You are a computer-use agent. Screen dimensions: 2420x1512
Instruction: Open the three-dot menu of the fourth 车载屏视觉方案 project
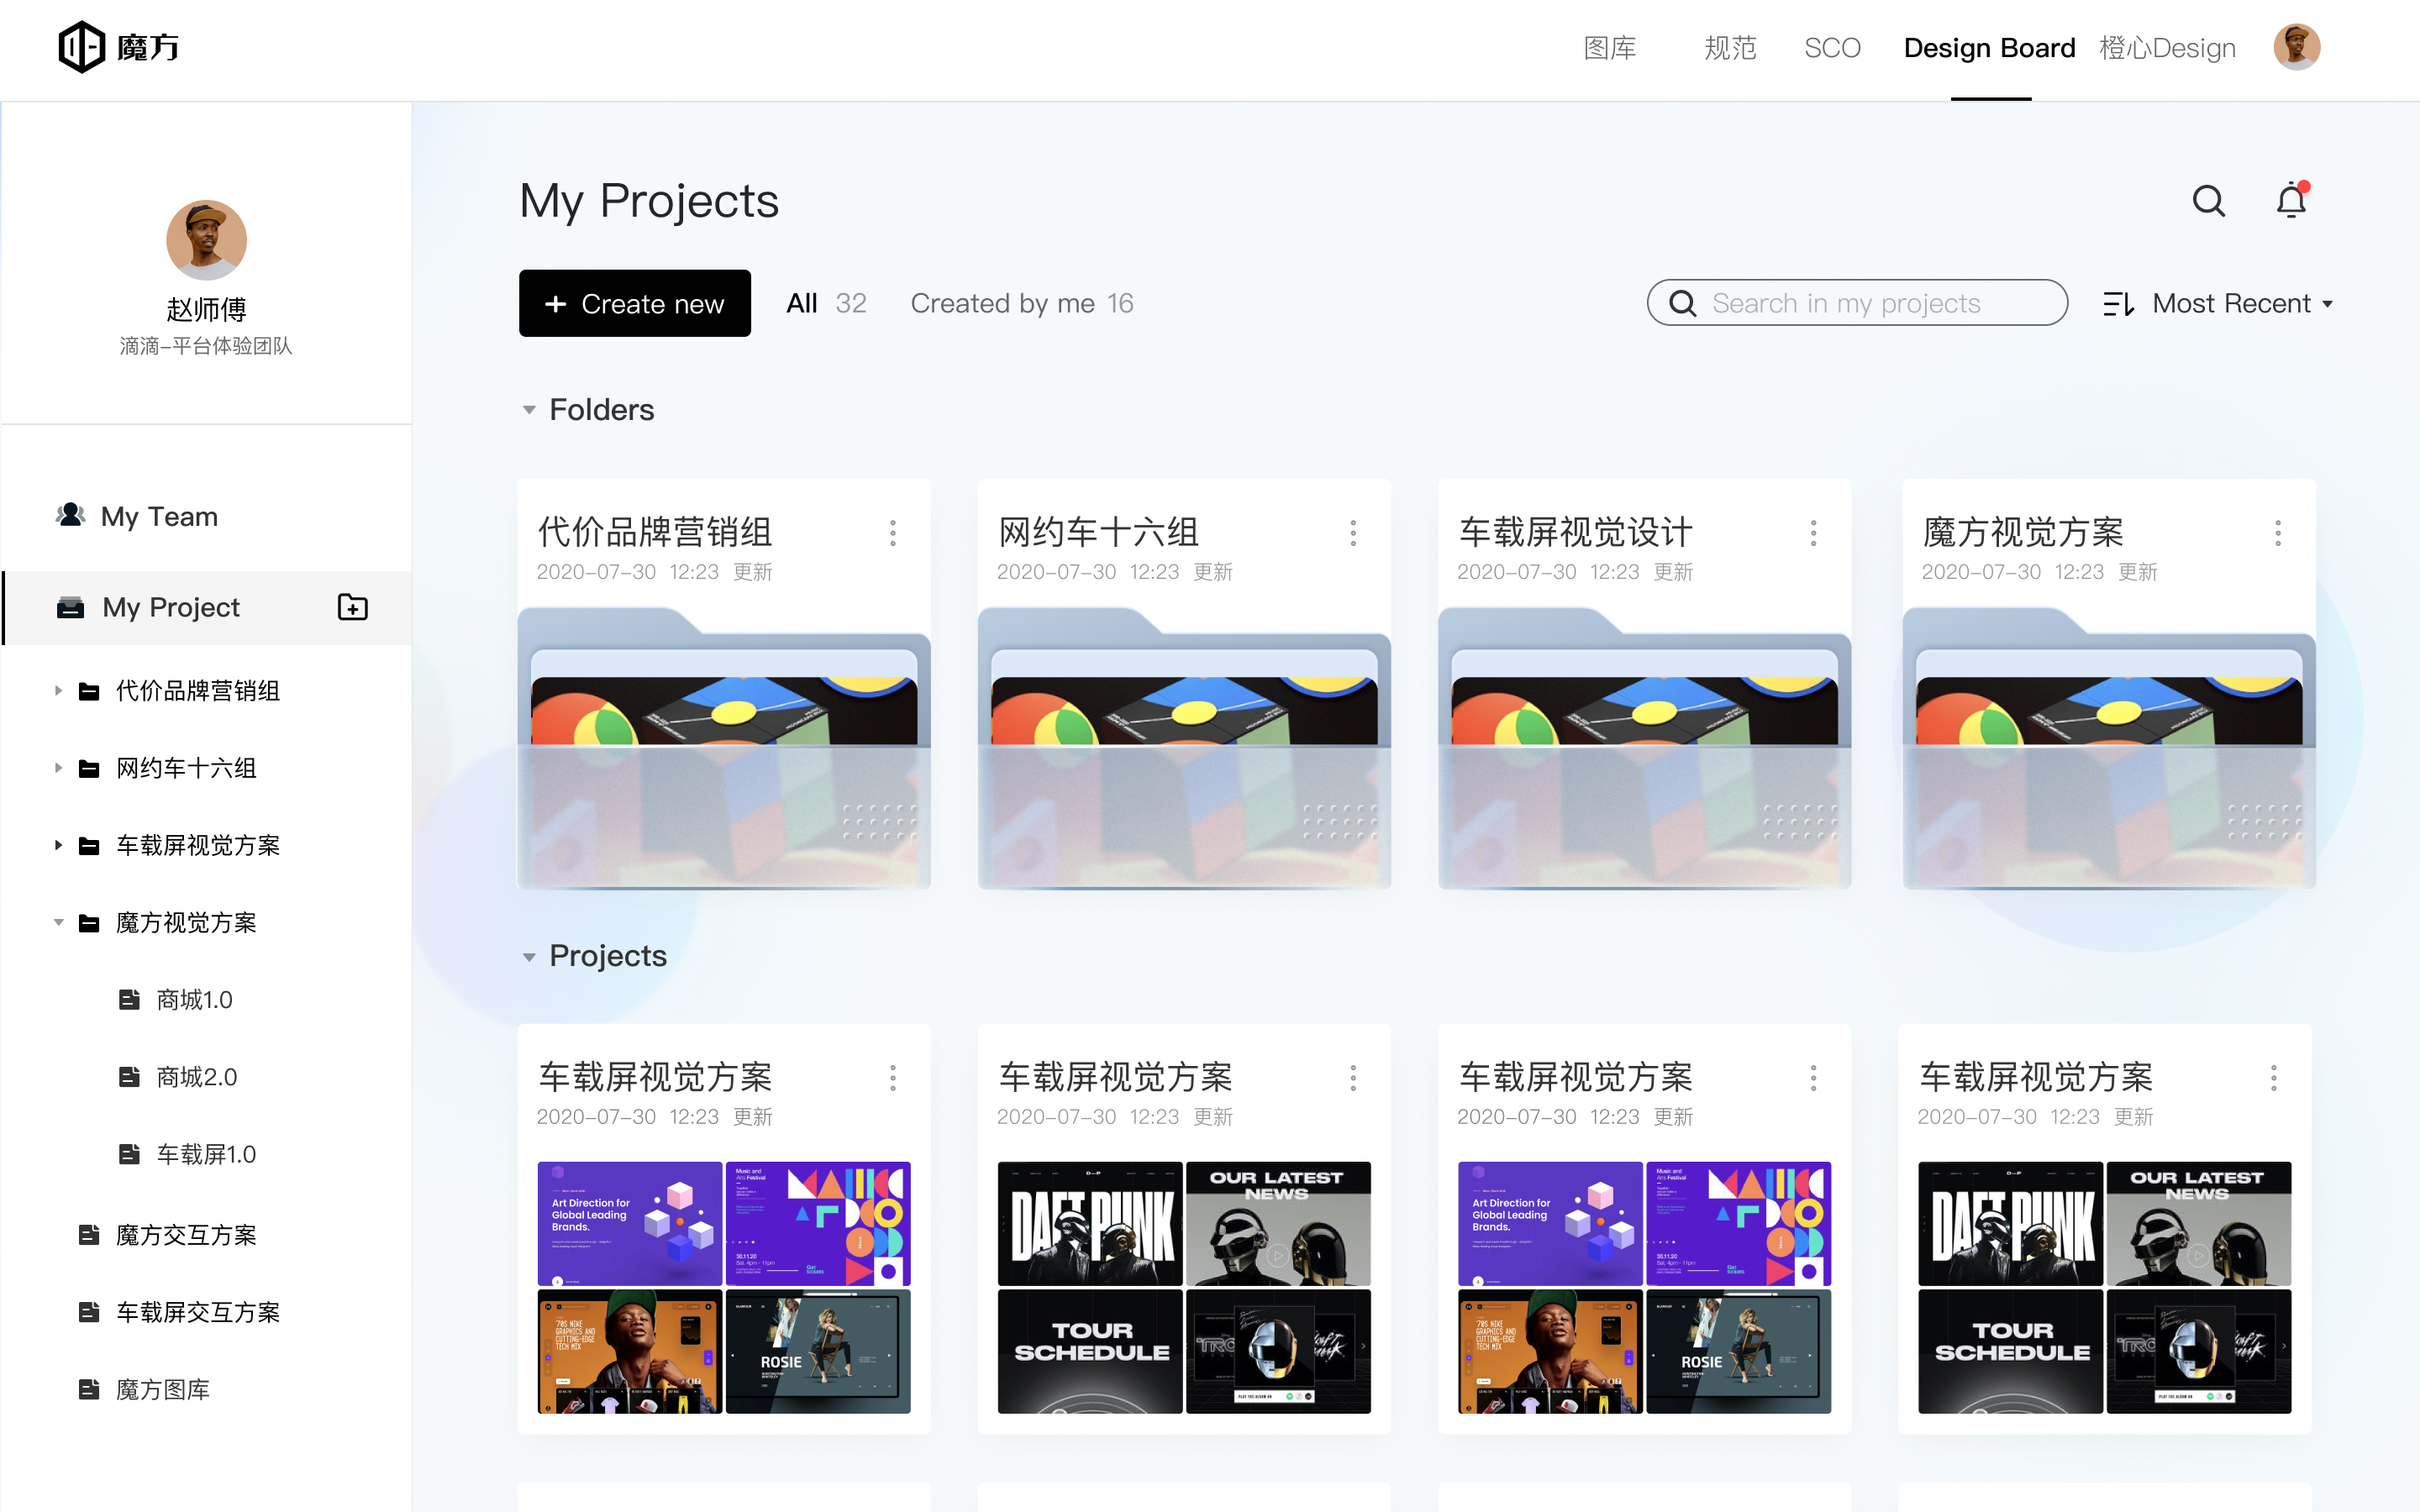2273,1078
